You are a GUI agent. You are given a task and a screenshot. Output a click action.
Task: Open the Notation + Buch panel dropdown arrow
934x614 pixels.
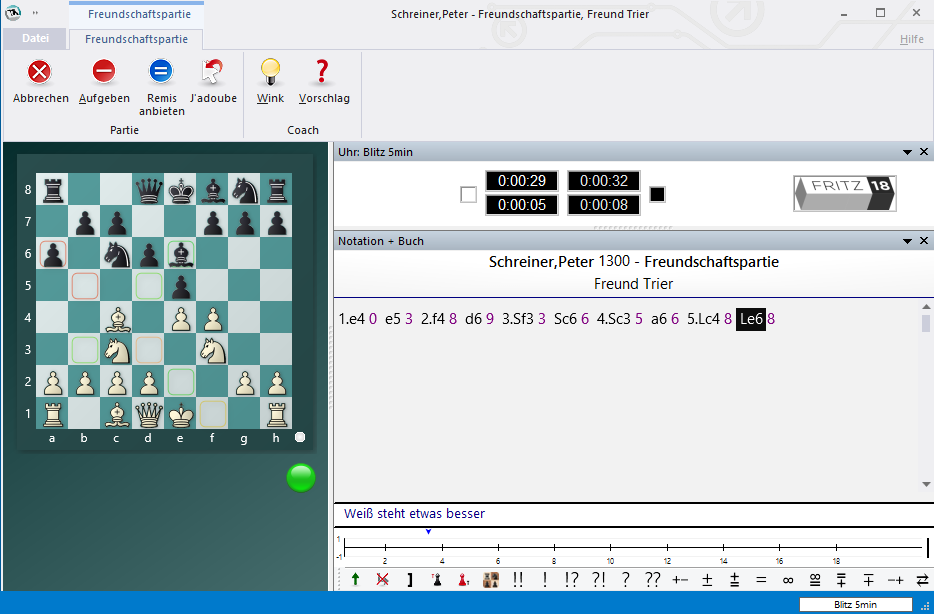907,241
